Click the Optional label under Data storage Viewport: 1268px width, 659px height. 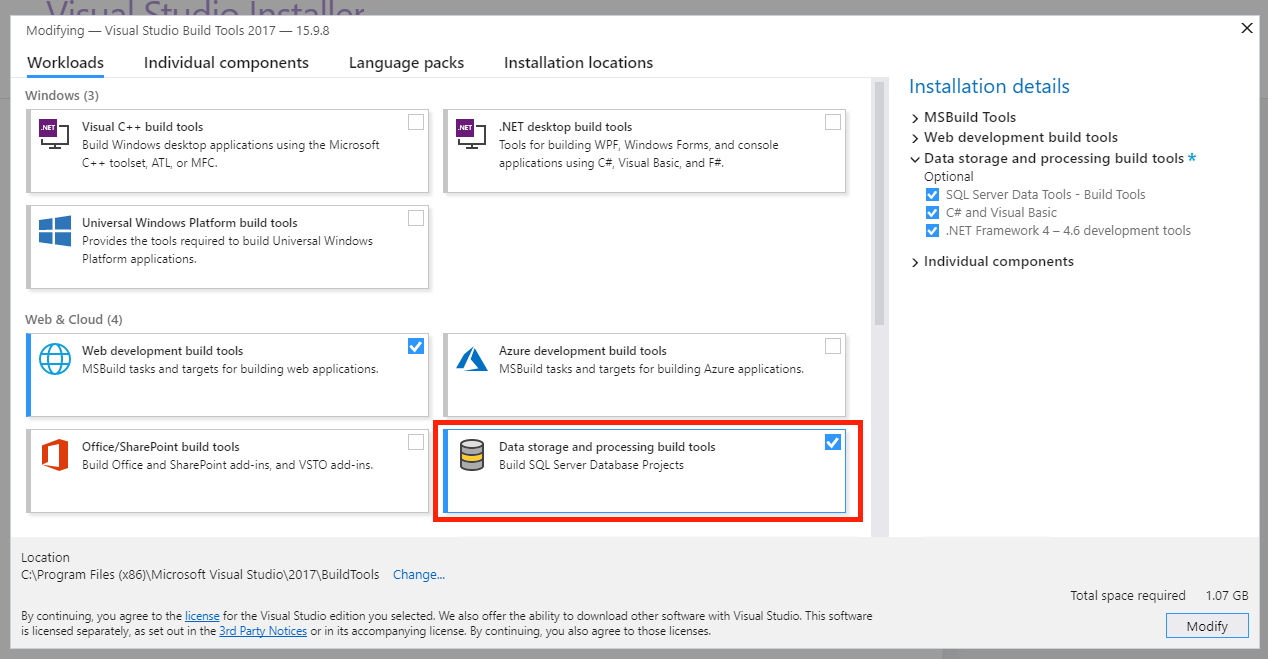(948, 177)
